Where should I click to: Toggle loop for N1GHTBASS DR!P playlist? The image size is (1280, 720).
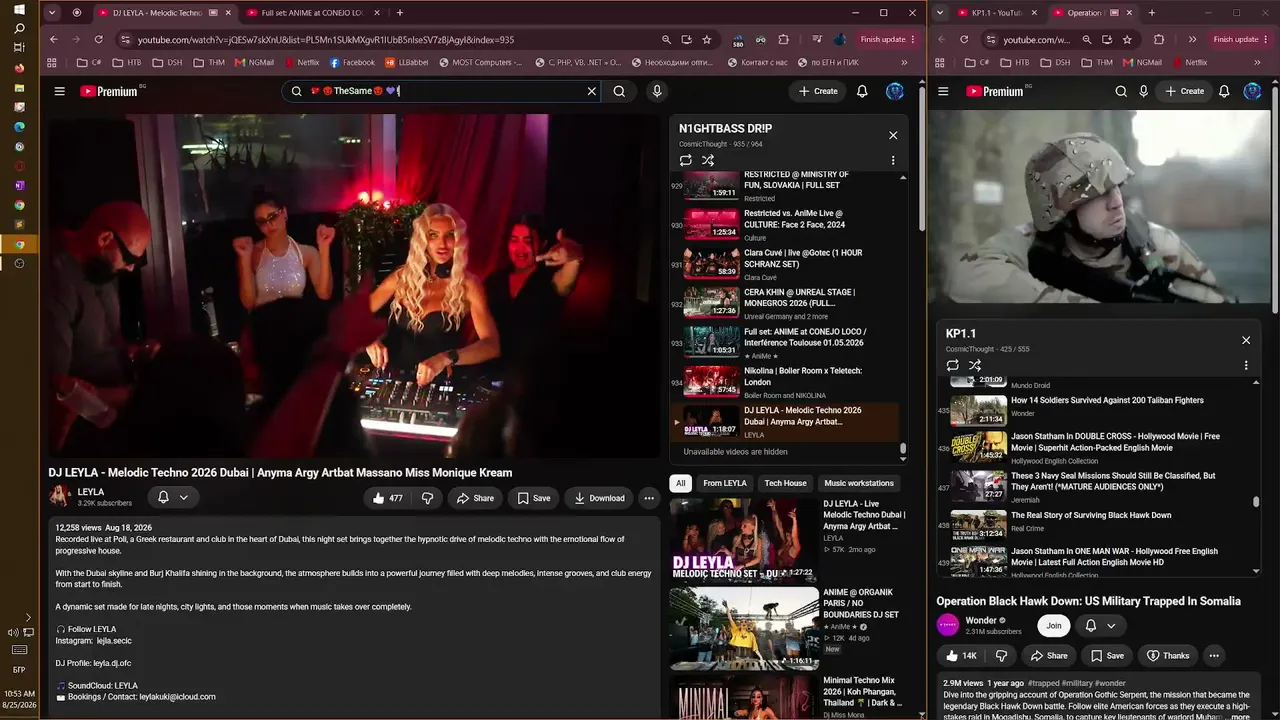[685, 160]
